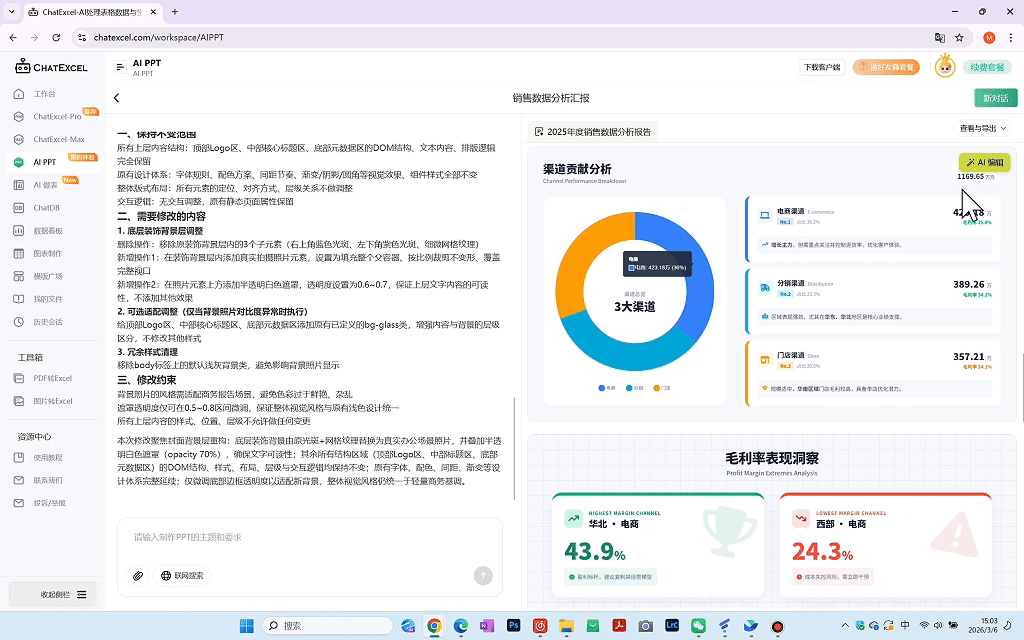Hide the 门店 legend series
Screen dimensions: 1024x640
(660, 388)
